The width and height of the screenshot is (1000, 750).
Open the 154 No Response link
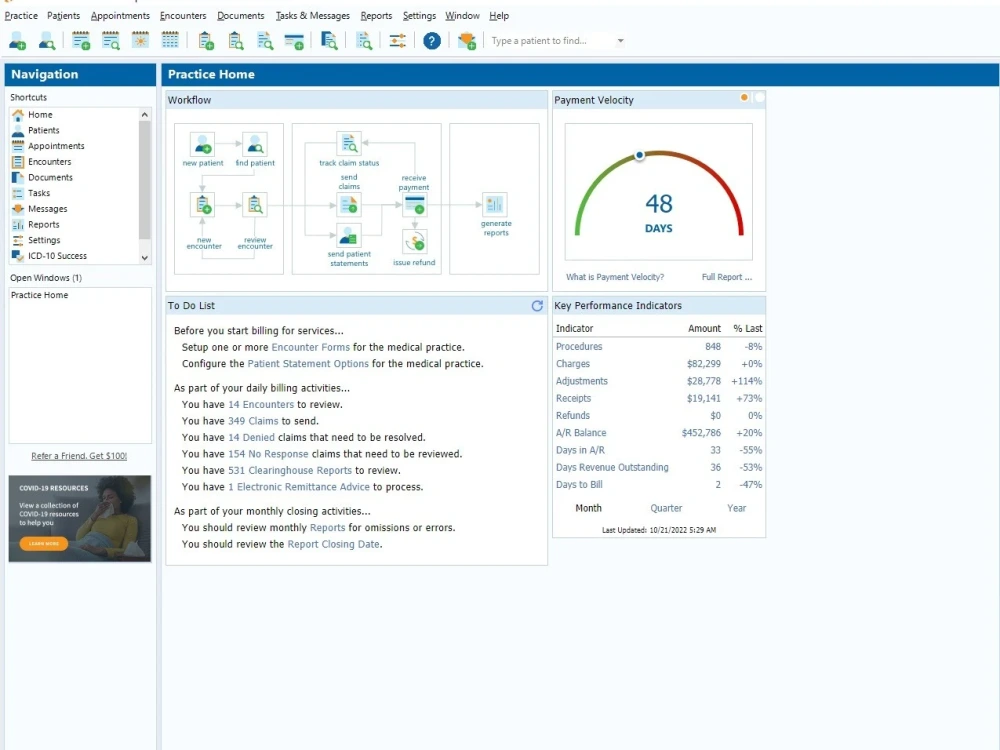click(x=268, y=454)
